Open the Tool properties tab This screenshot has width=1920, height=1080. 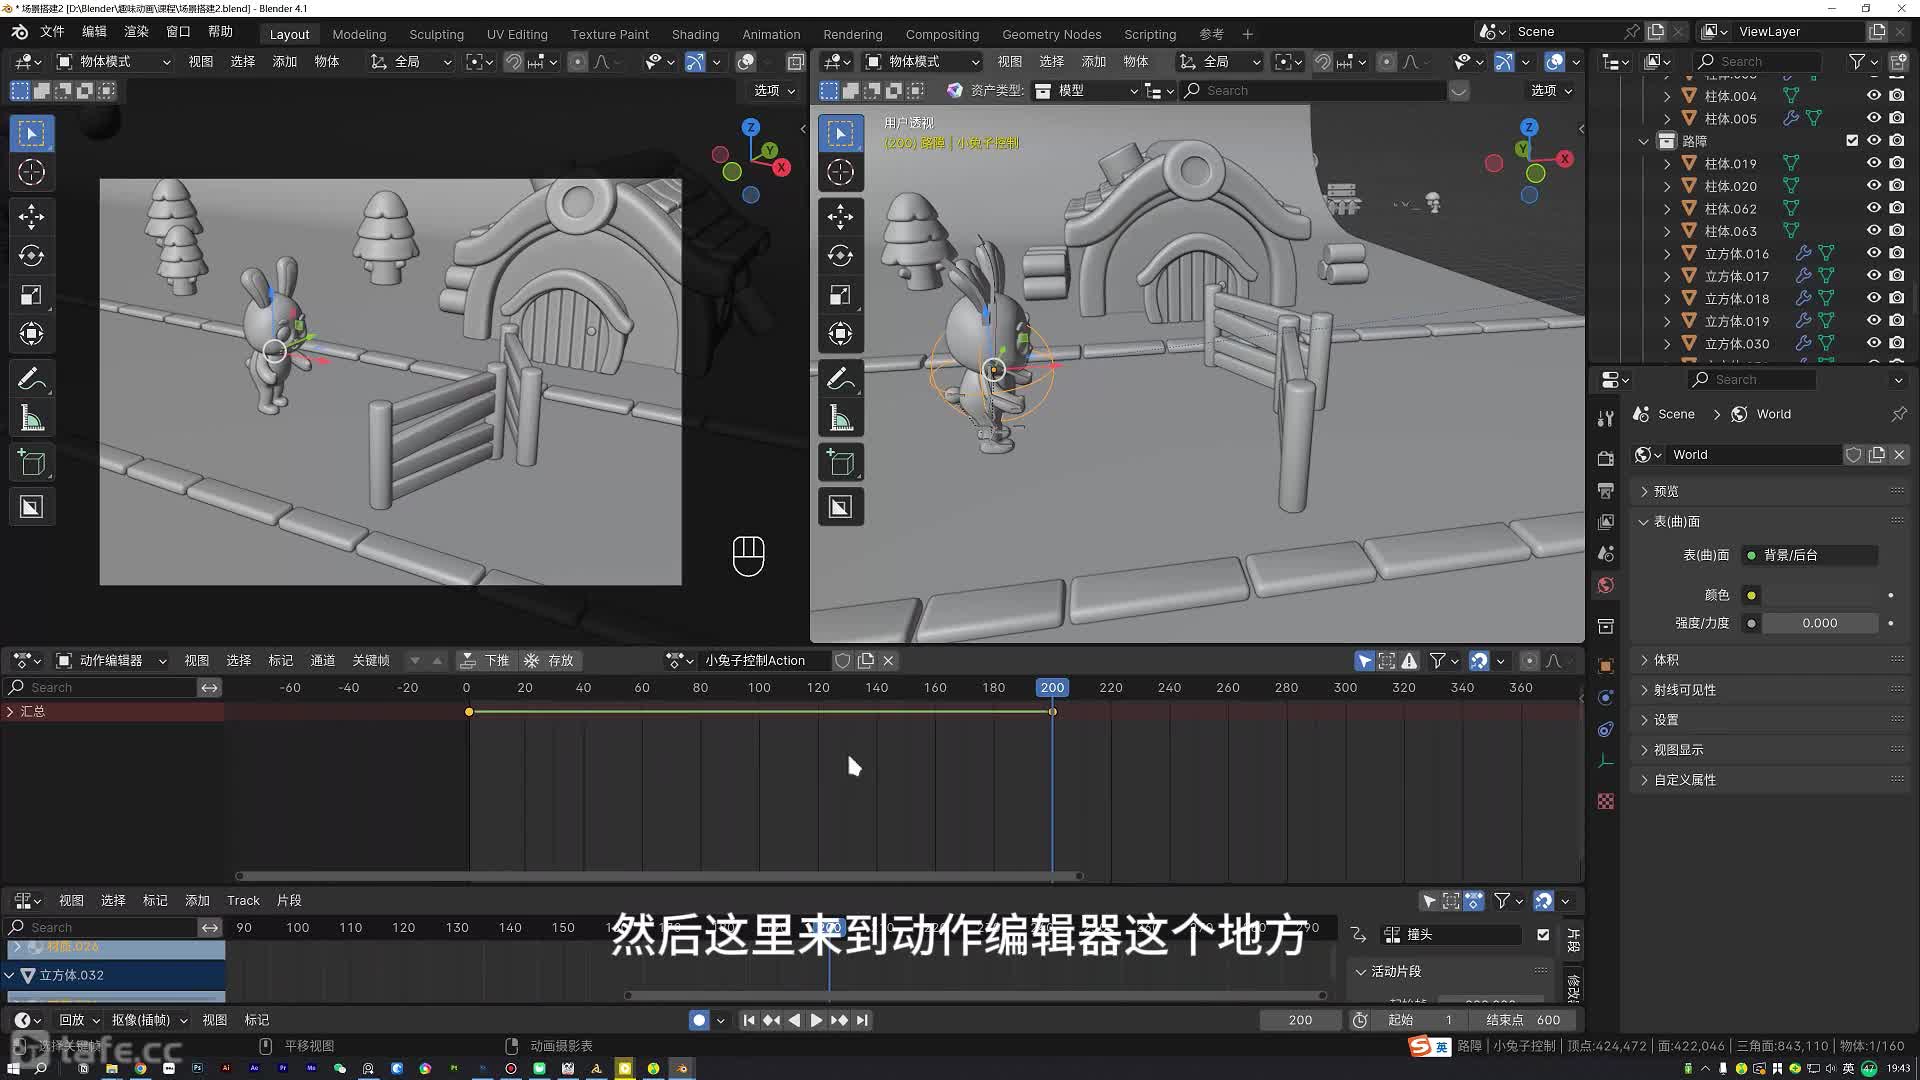(1605, 418)
